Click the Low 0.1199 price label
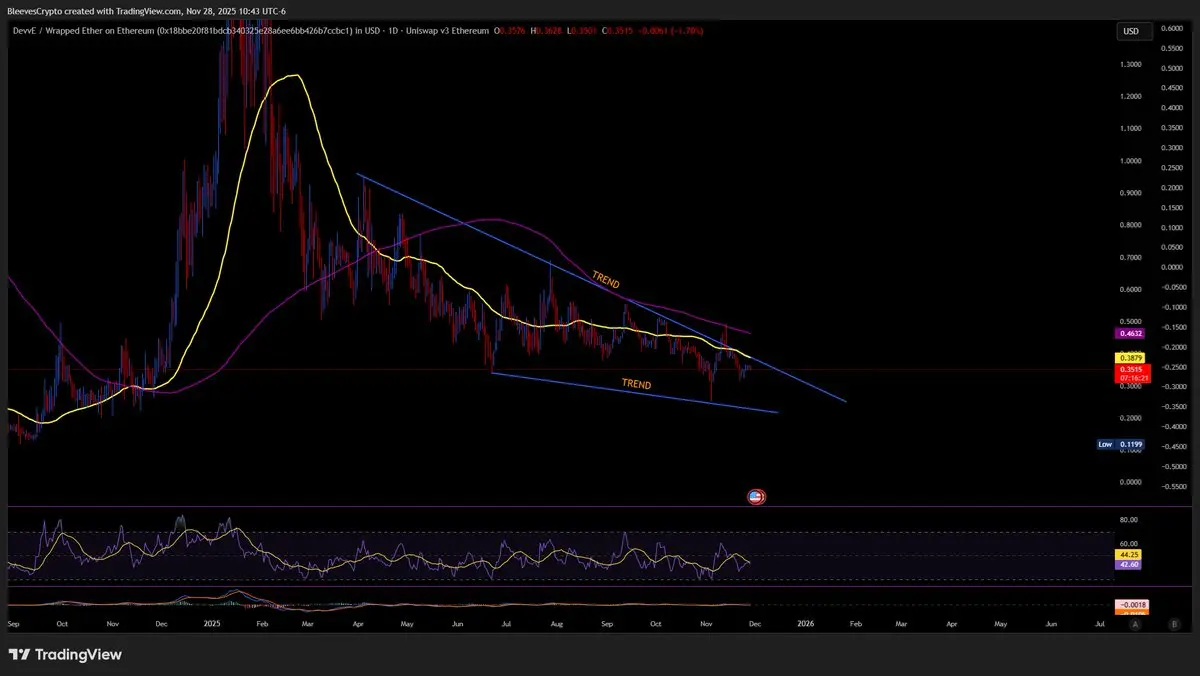The height and width of the screenshot is (676, 1200). (x=1121, y=444)
